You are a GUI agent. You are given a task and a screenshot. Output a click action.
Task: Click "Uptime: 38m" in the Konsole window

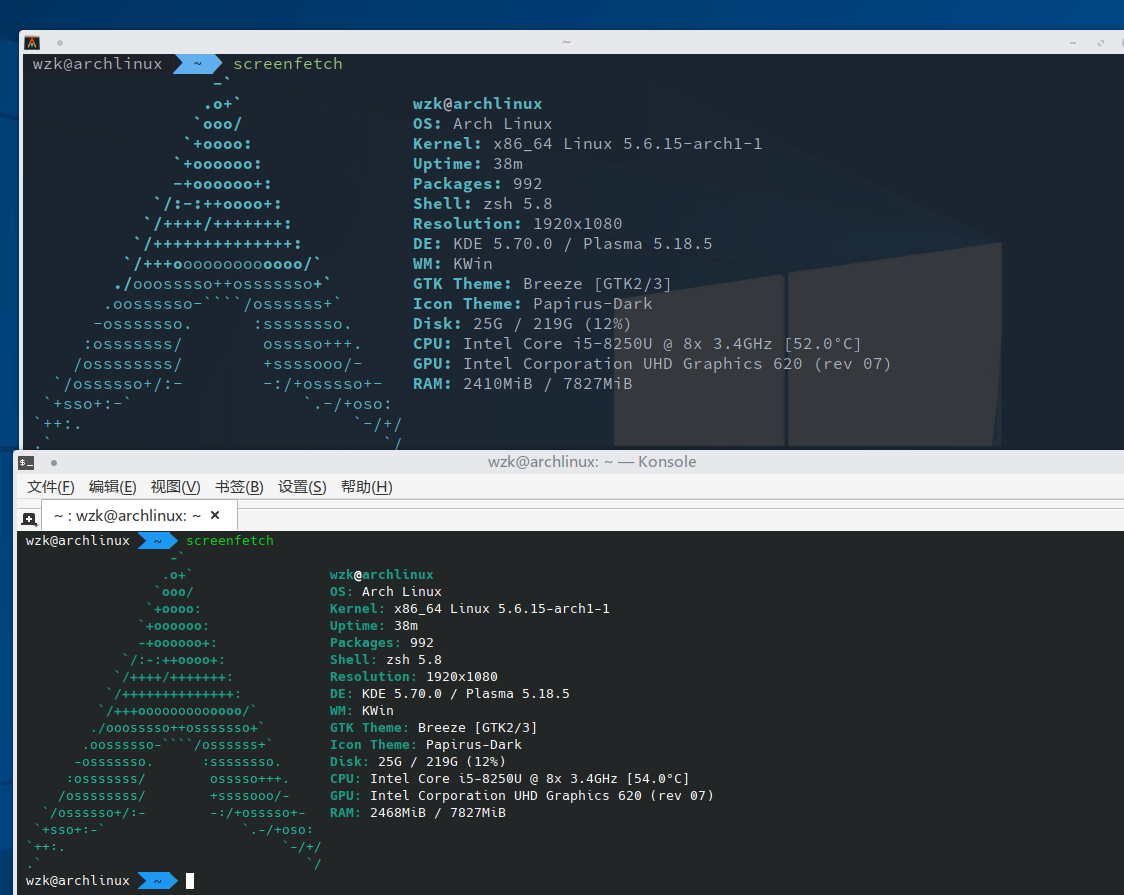pyautogui.click(x=373, y=626)
